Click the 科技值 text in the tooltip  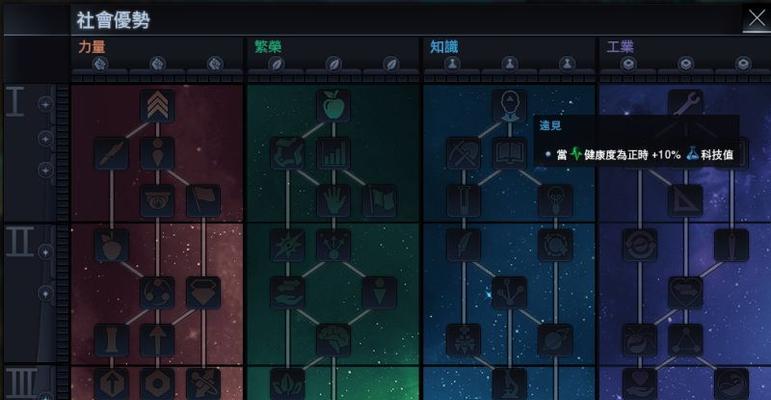717,155
